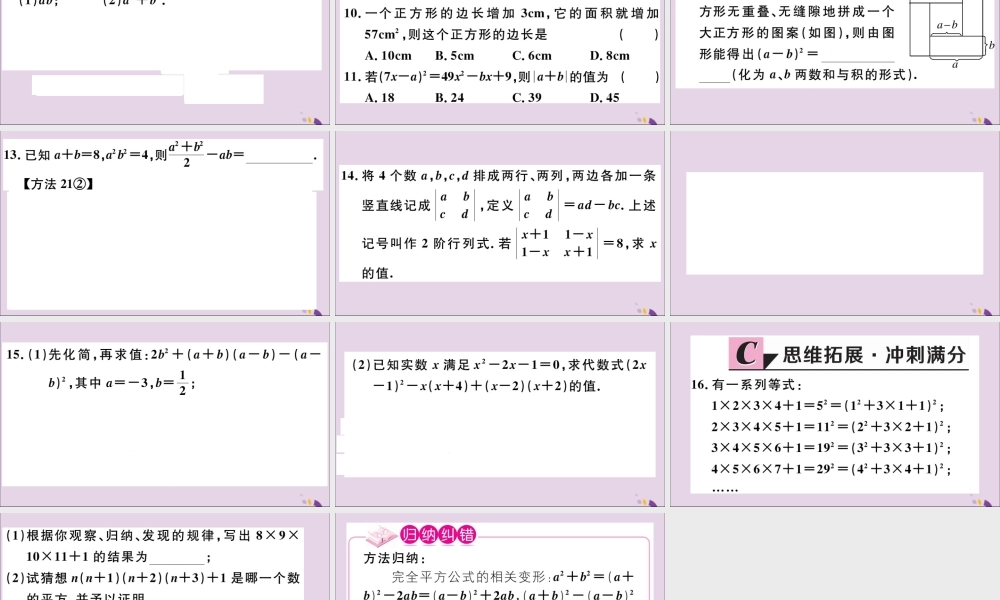
Task: Select slide with question 14 determinant problem
Action: tap(500, 223)
